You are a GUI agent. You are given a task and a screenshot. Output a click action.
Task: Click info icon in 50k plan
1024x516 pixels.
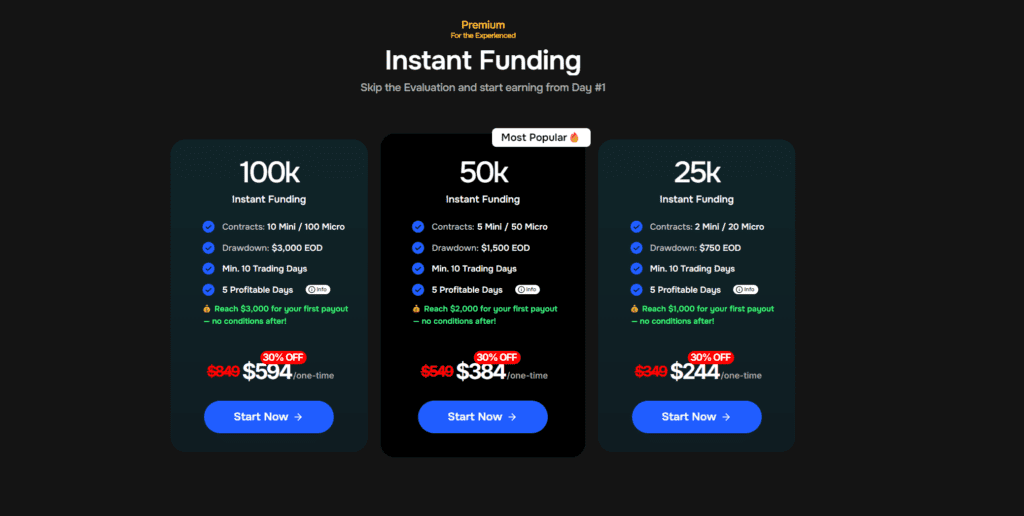pyautogui.click(x=526, y=289)
